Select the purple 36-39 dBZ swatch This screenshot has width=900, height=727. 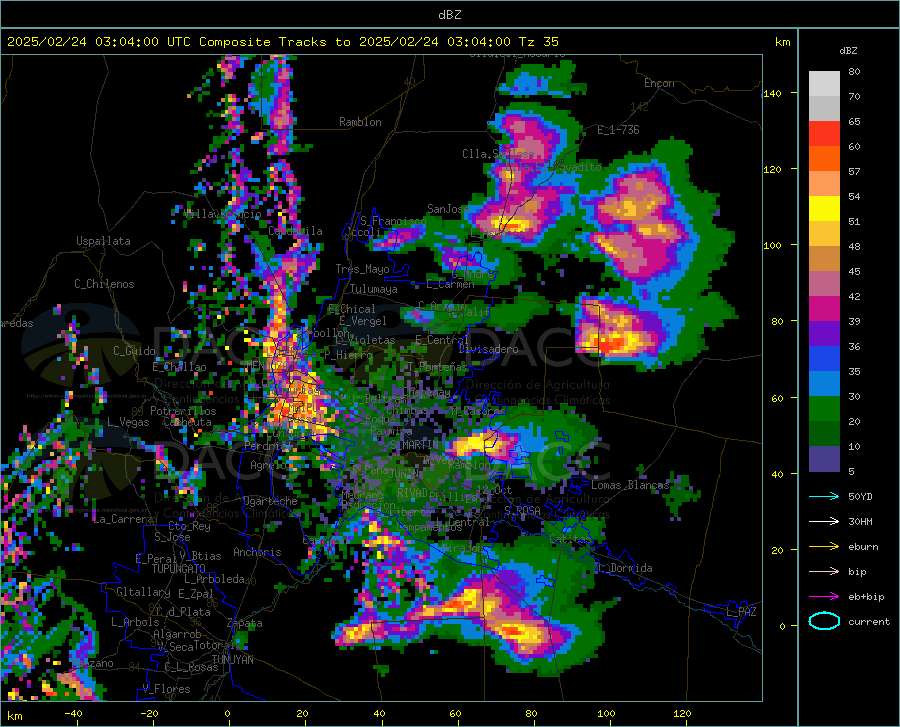click(824, 334)
